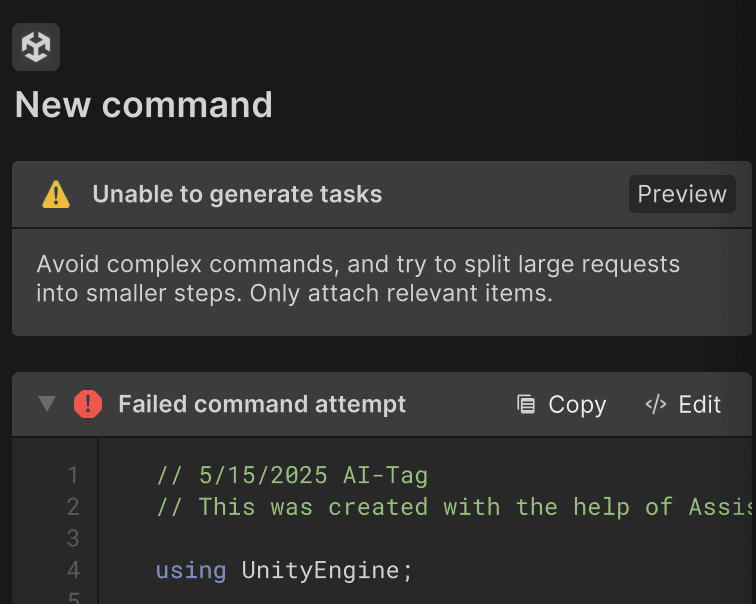Click the Unable to generate tasks title
Image resolution: width=756 pixels, height=604 pixels.
(x=237, y=194)
